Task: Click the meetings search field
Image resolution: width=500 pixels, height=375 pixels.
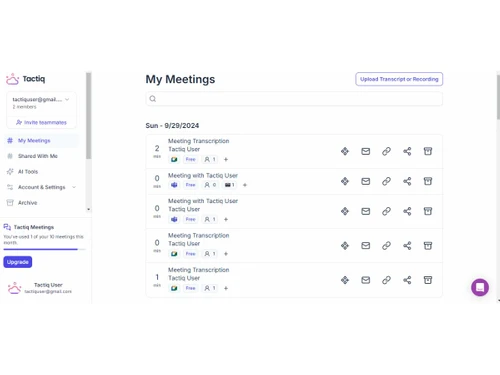Action: pyautogui.click(x=294, y=99)
